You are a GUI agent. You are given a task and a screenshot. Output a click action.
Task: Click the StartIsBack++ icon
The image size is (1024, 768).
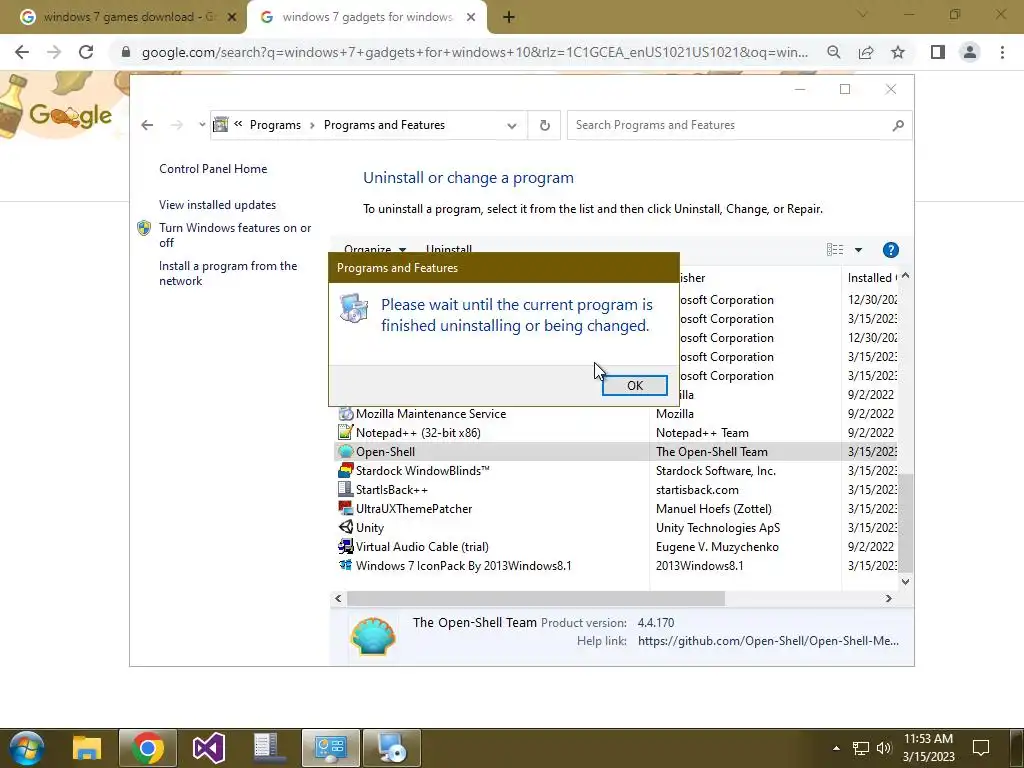click(x=345, y=489)
